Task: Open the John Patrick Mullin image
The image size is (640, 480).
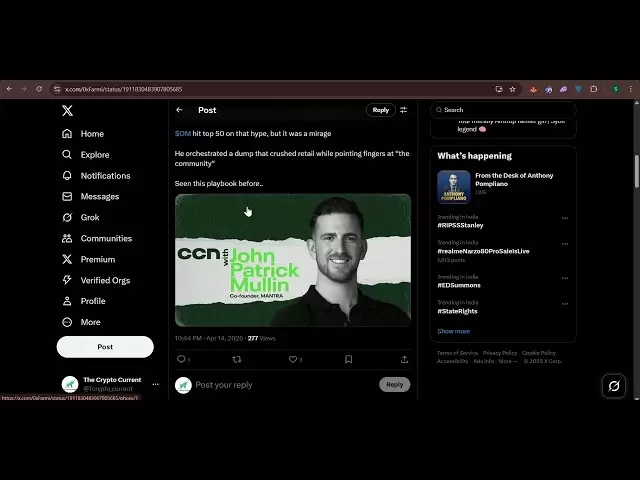Action: pyautogui.click(x=293, y=260)
